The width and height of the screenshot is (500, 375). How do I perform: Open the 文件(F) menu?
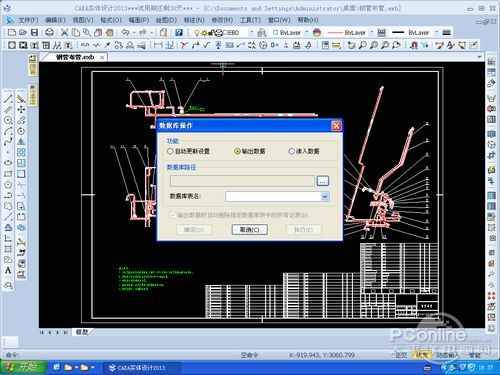coord(28,20)
